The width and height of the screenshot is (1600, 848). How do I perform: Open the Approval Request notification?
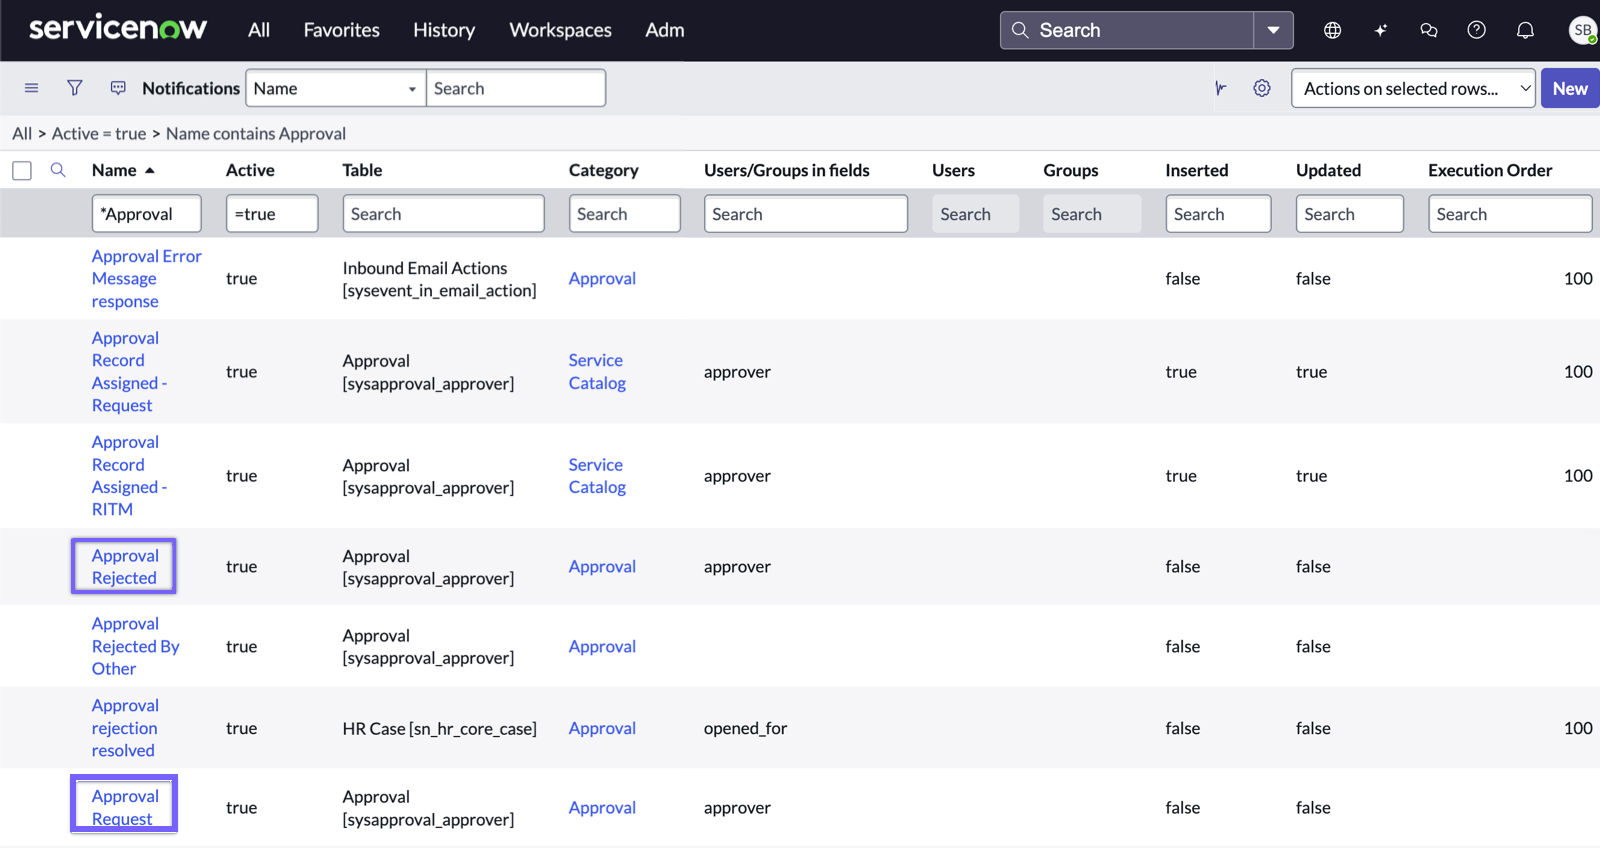125,808
